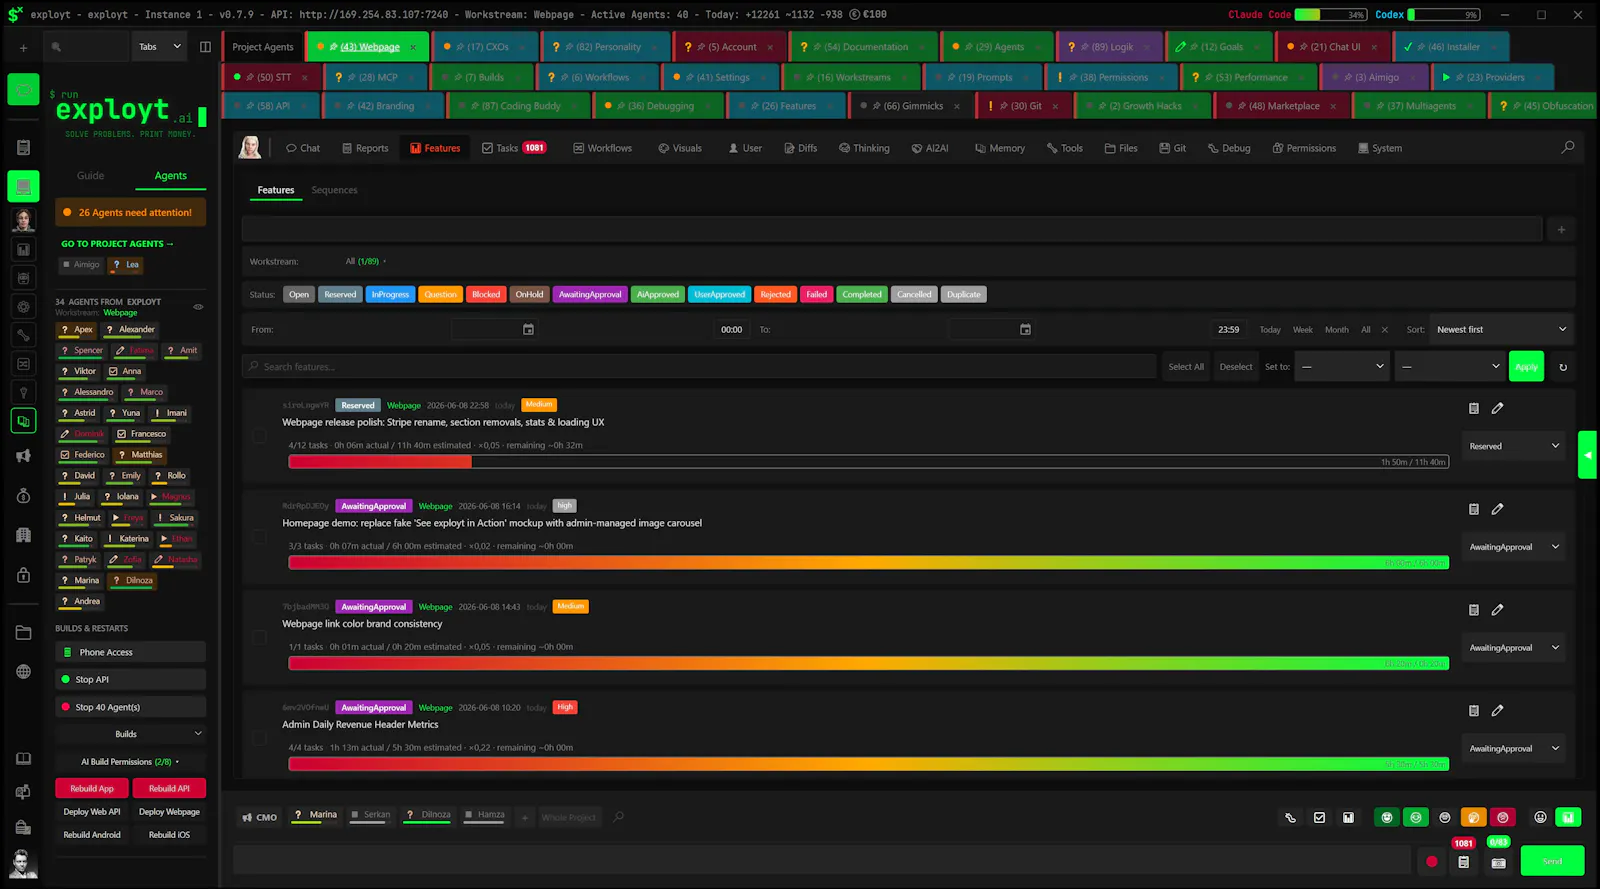Click the pink round icon in bottom toolbar
1600x889 pixels.
1502,817
